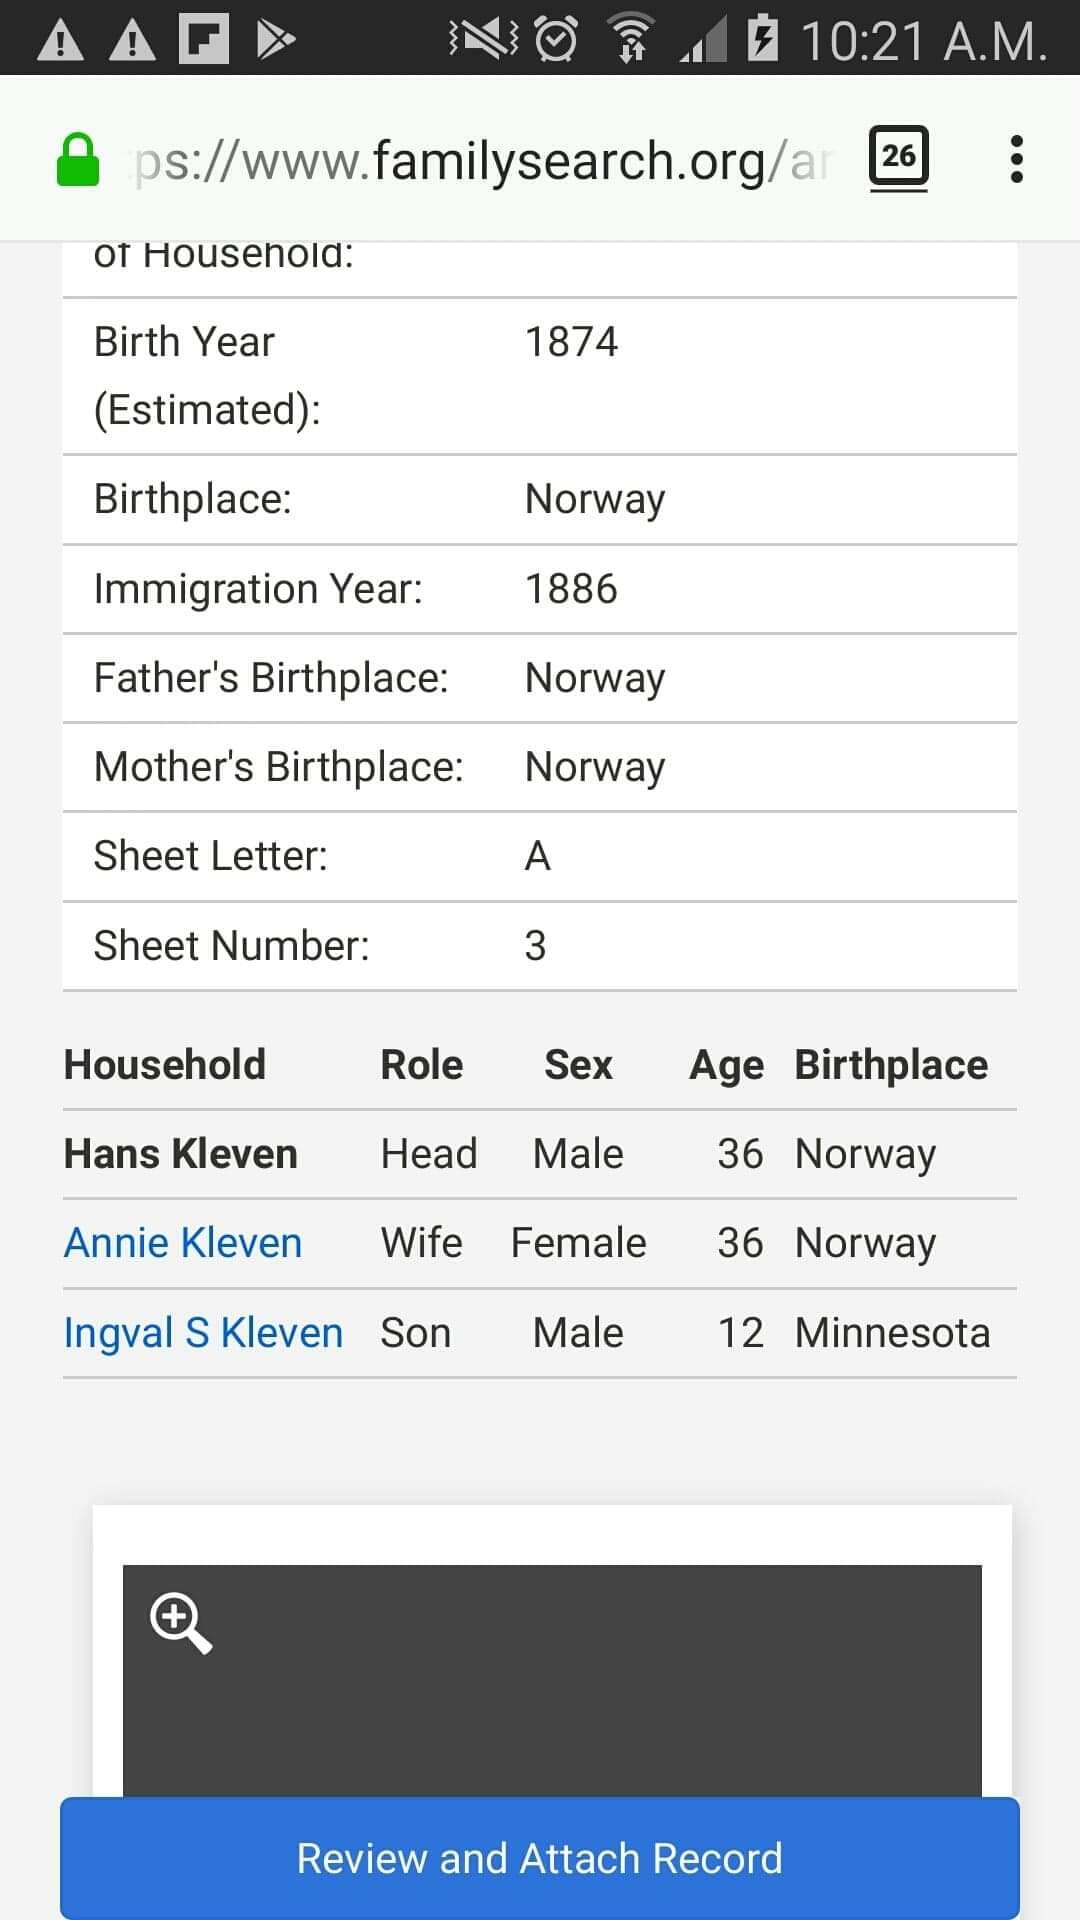Tap the alarm clock status icon

coord(556,40)
